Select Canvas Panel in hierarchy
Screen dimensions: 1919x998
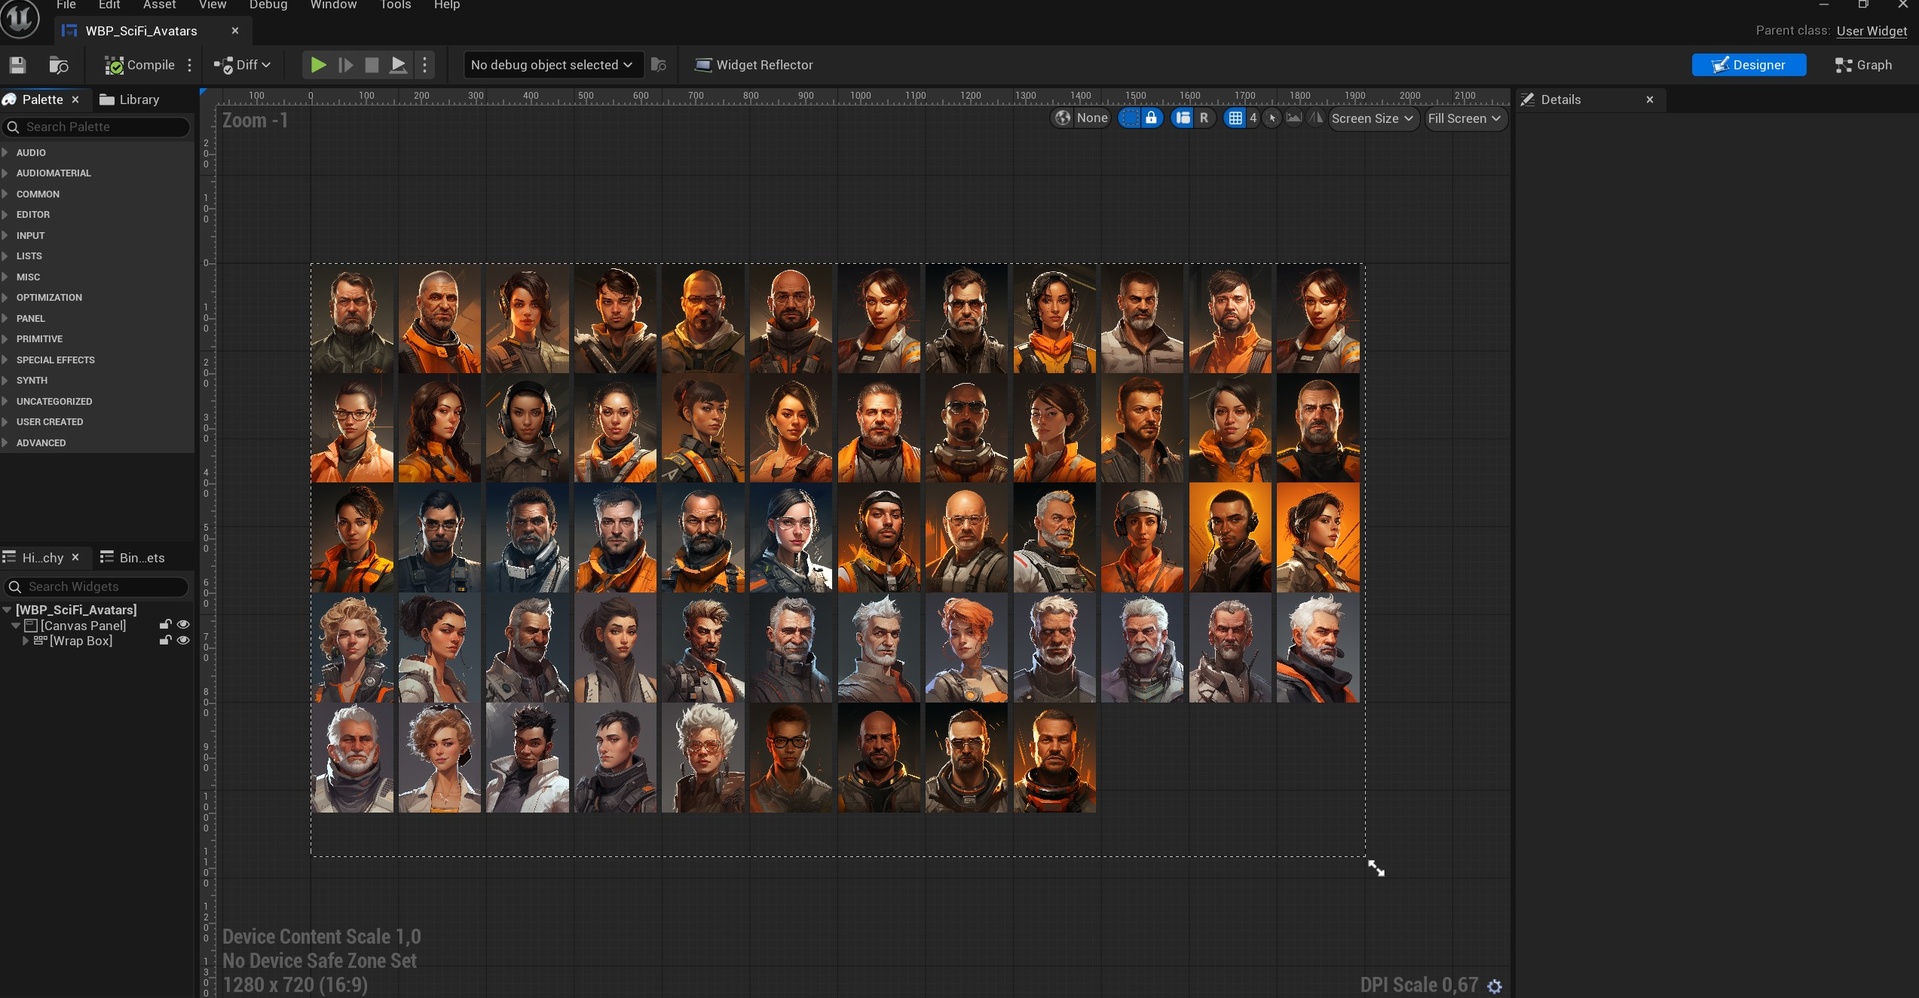pyautogui.click(x=83, y=626)
